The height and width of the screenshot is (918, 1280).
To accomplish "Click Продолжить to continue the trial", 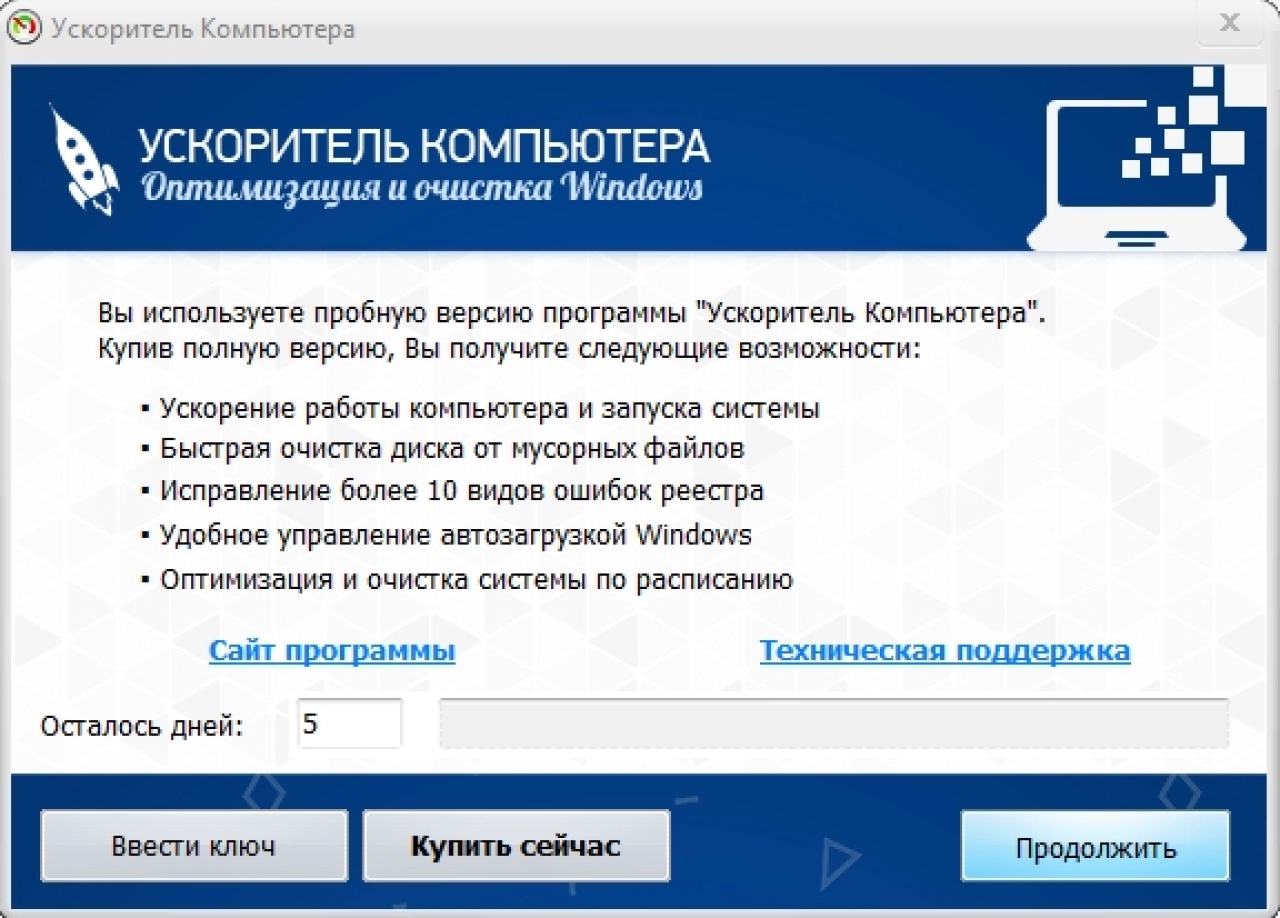I will tap(1096, 846).
